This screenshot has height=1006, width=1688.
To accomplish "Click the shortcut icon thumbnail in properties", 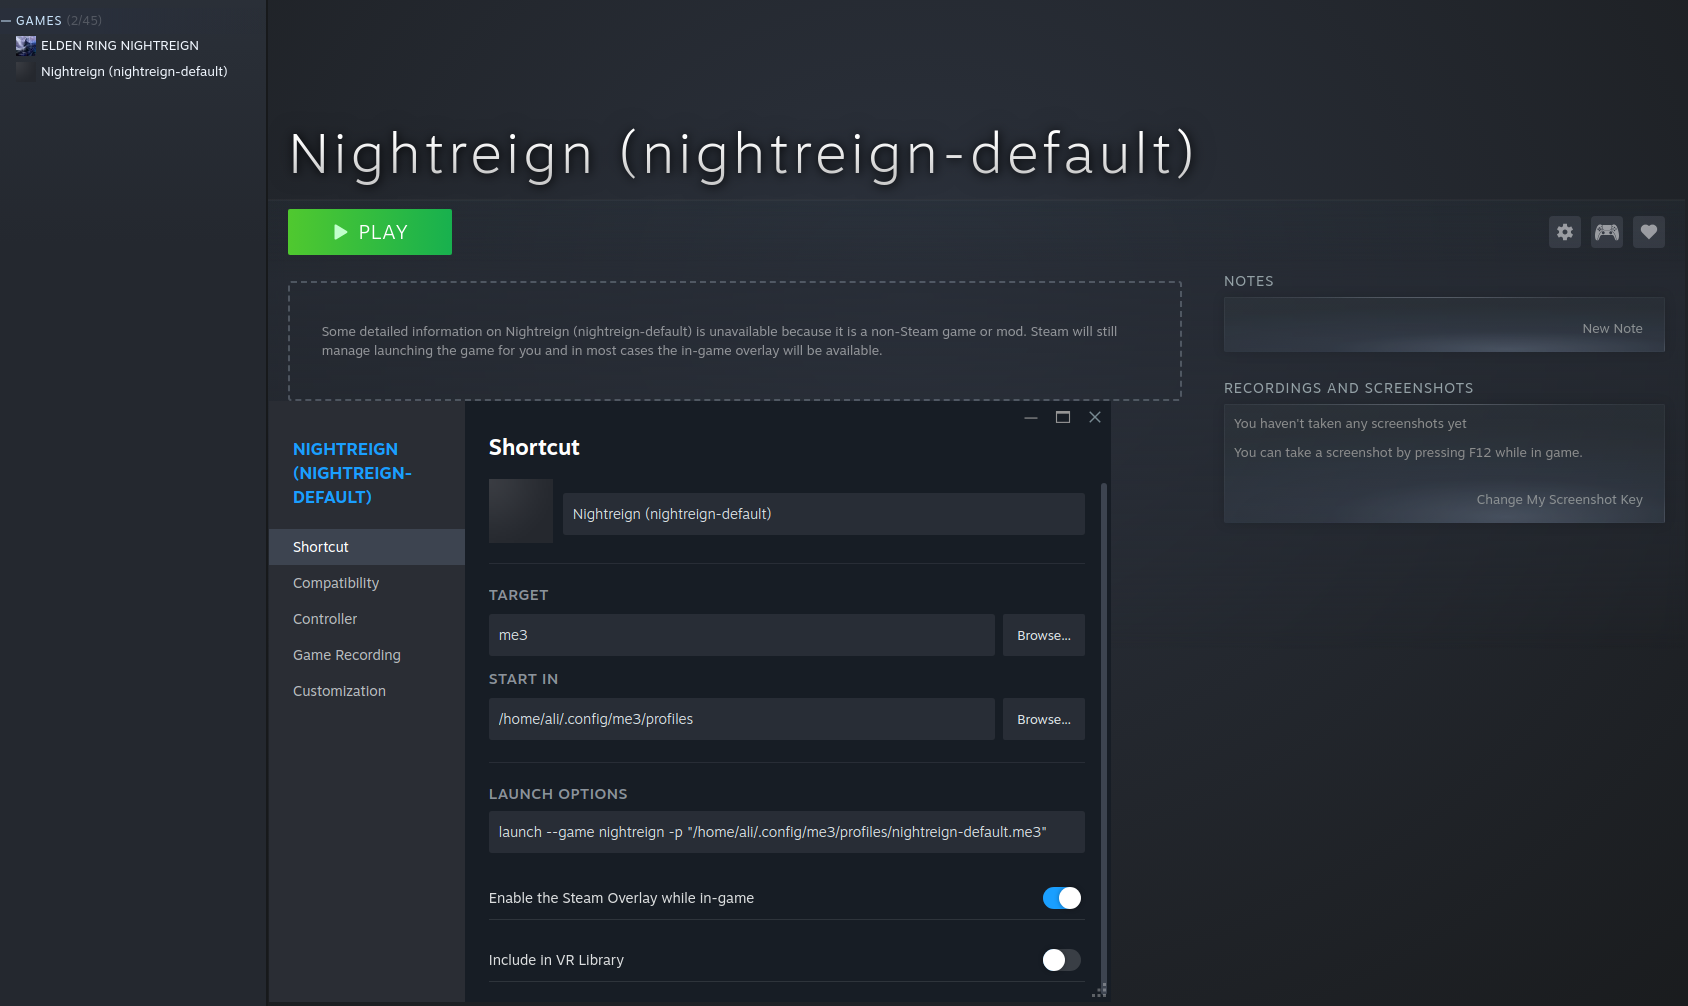I will pyautogui.click(x=520, y=511).
